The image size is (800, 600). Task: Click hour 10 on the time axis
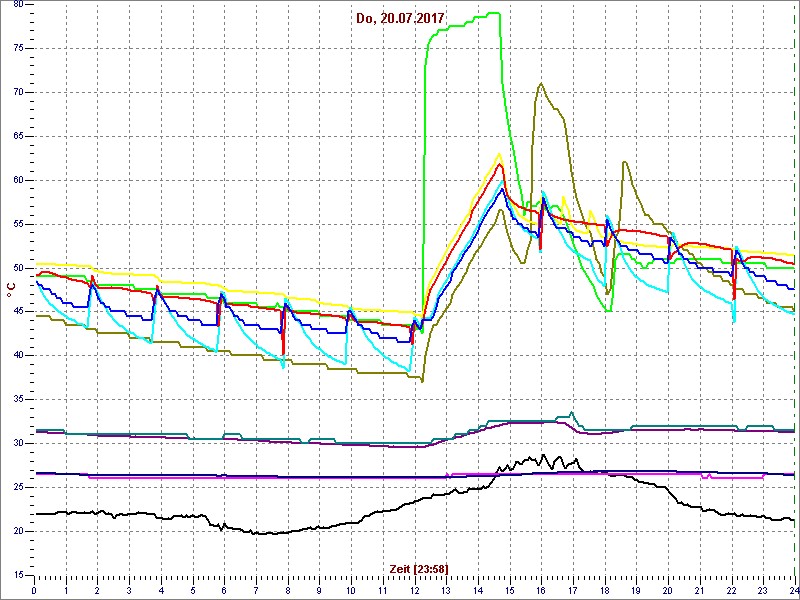(x=351, y=591)
